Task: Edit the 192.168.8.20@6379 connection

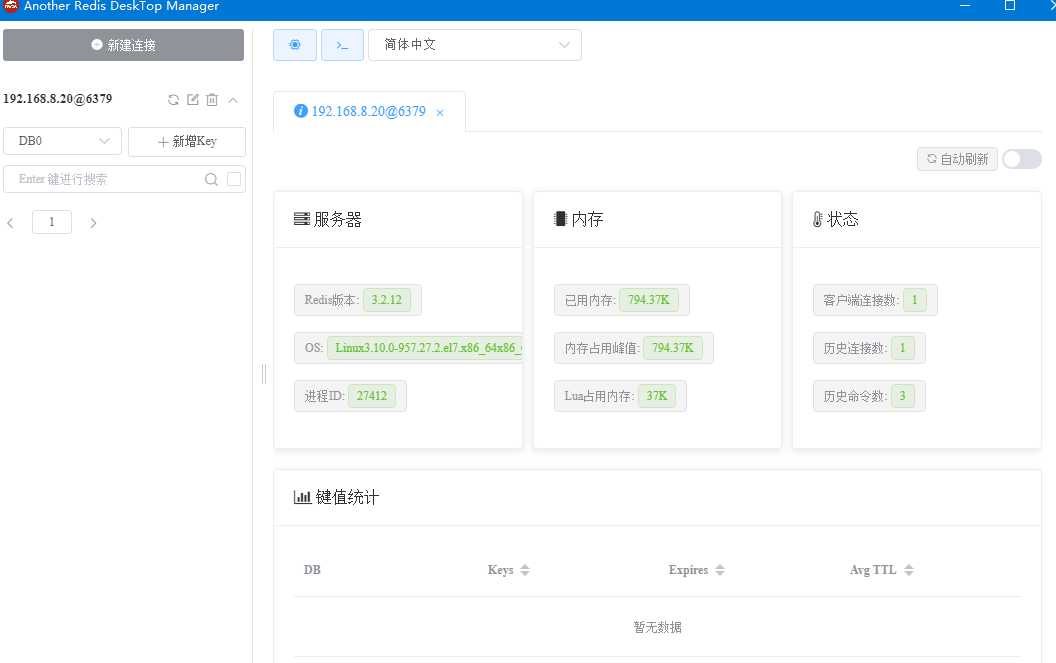Action: (193, 100)
